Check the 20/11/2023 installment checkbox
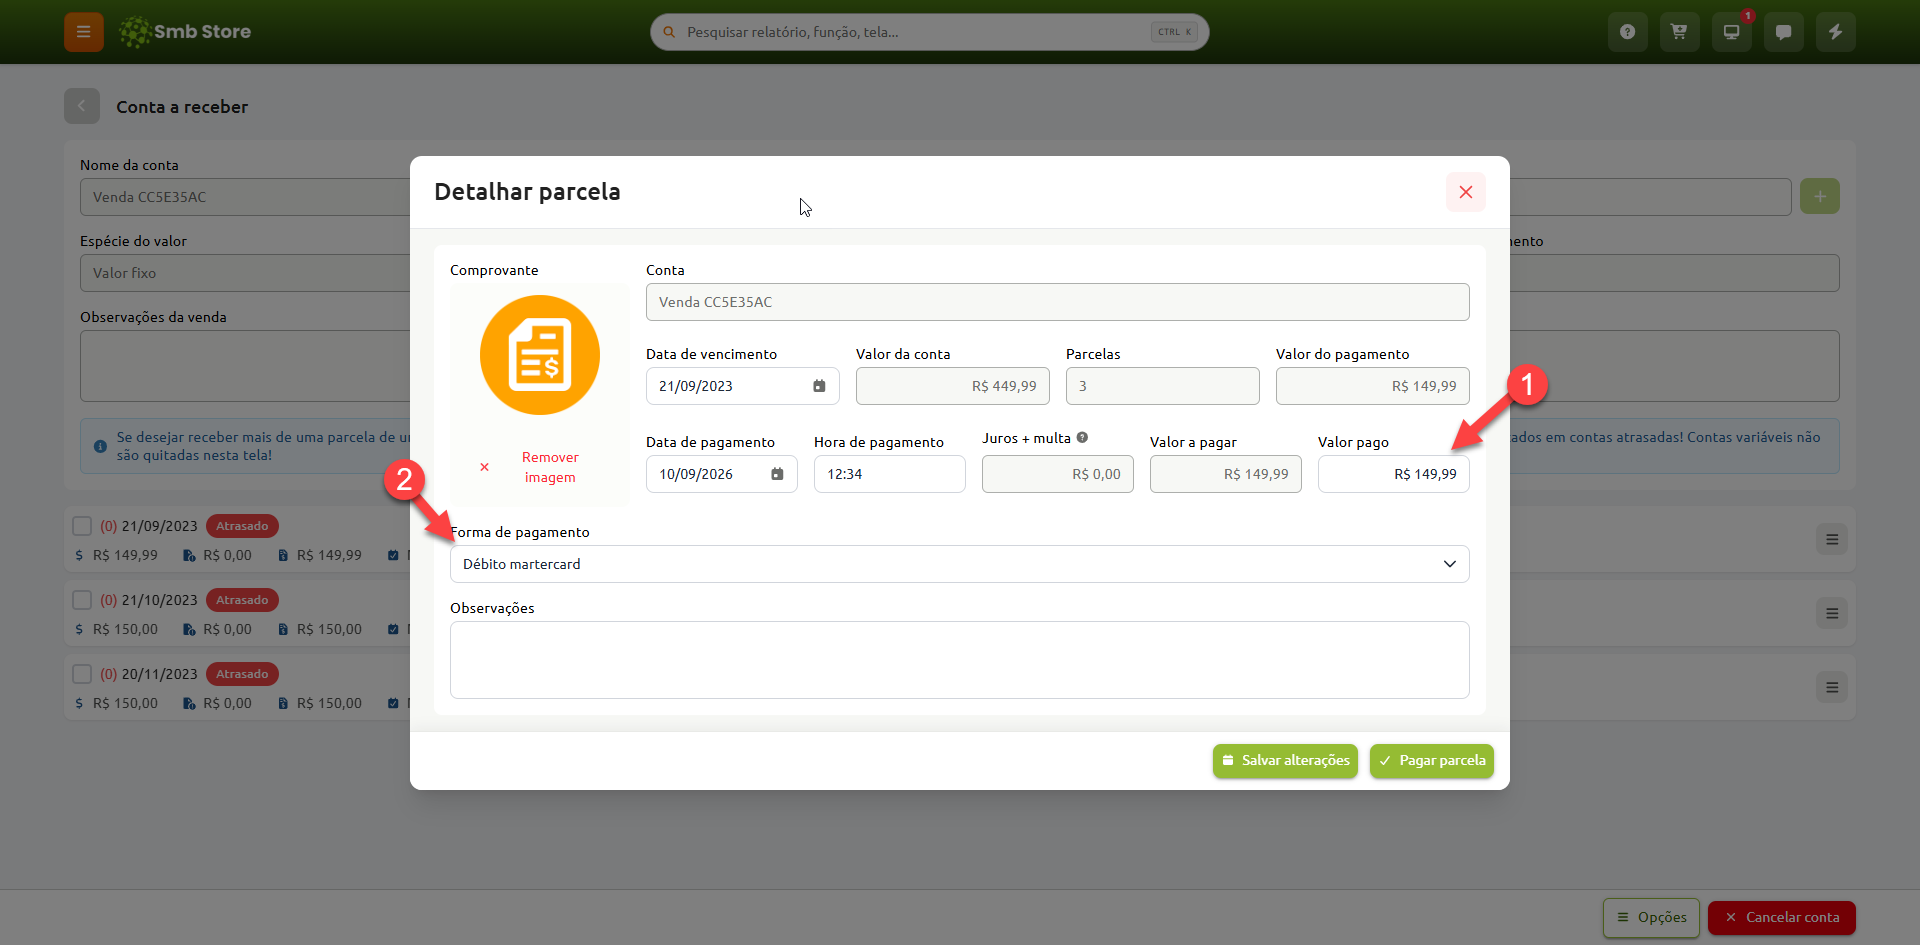The height and width of the screenshot is (945, 1920). (82, 674)
